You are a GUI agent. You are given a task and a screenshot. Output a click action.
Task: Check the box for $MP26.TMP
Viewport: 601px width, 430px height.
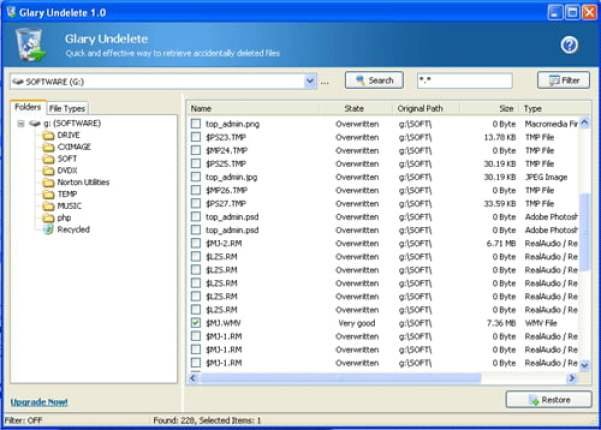(196, 190)
